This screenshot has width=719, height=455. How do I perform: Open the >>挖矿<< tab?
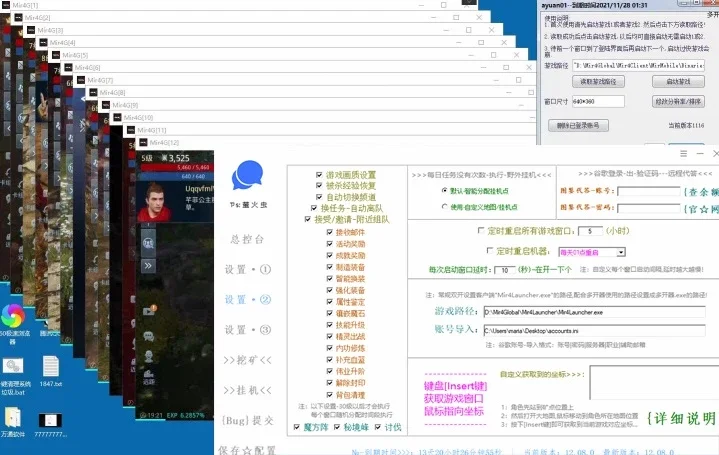248,360
